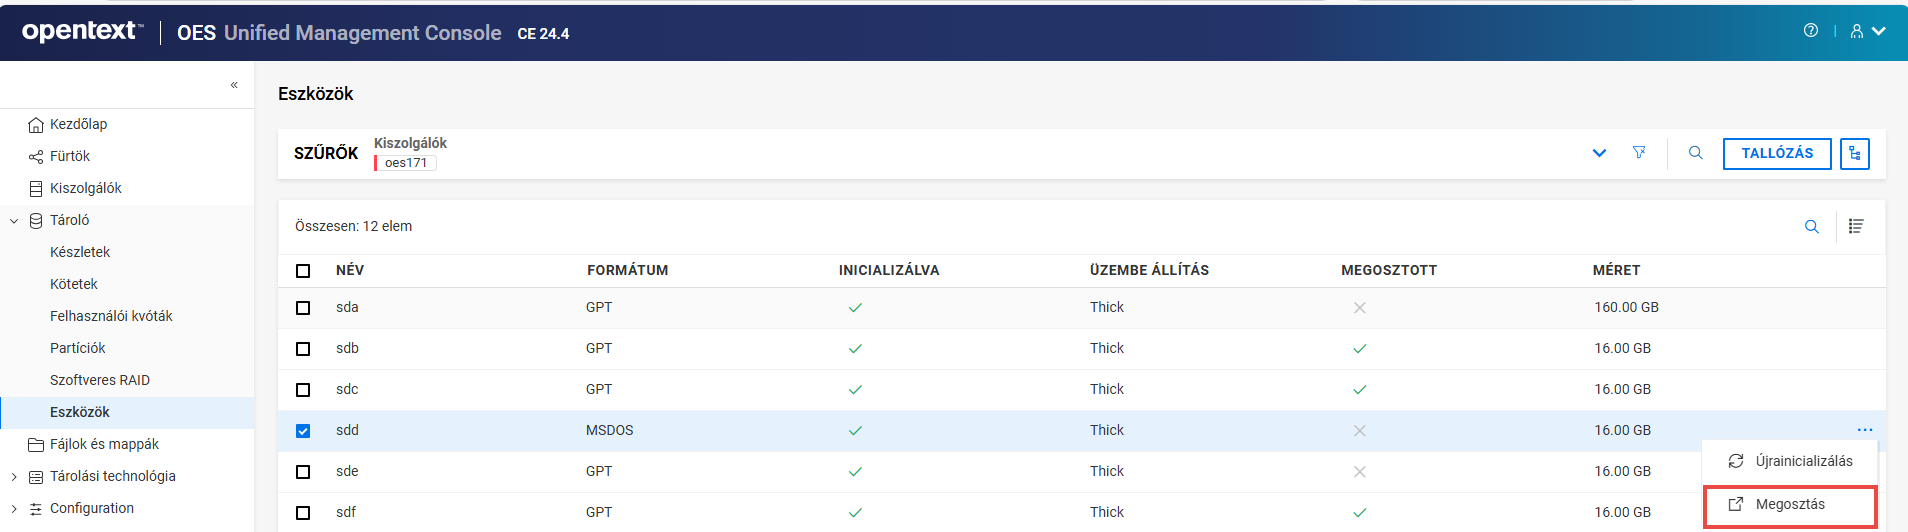The image size is (1908, 532).
Task: Collapse the Tároló tree section
Action: pos(14,221)
